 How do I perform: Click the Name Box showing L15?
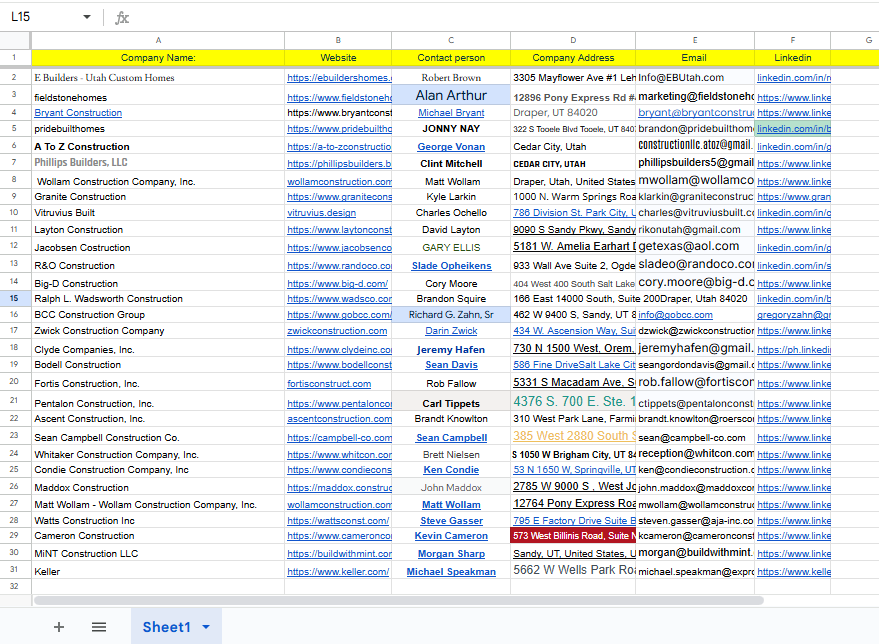tap(40, 17)
